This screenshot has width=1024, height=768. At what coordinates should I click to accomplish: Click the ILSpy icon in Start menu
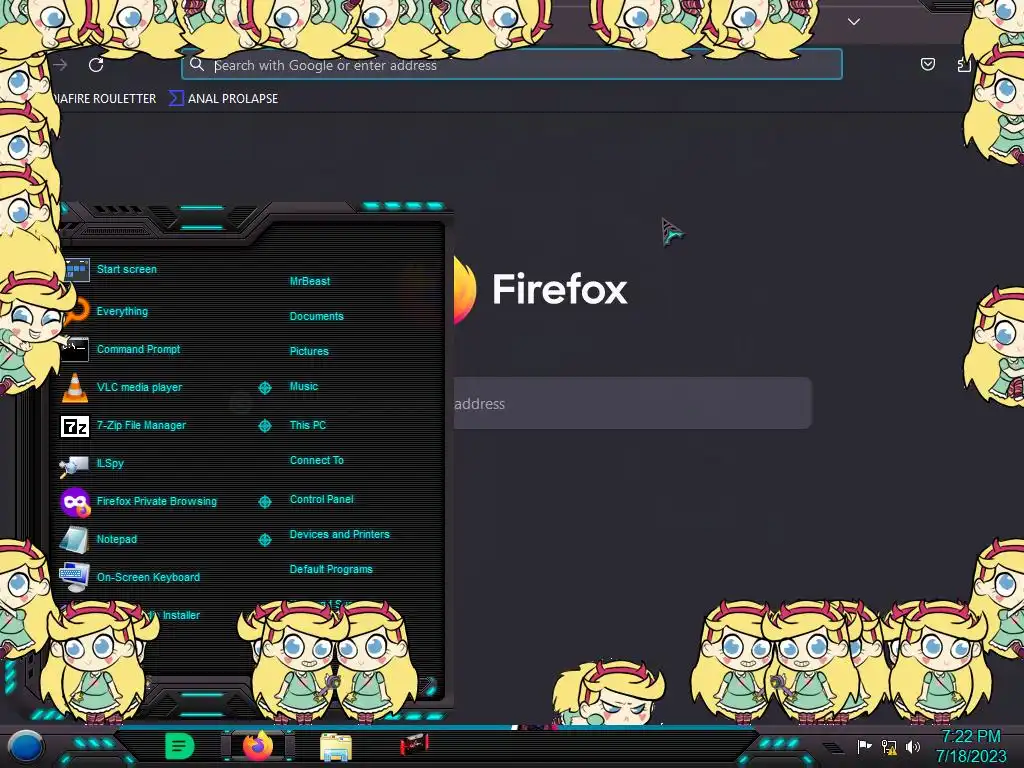tap(74, 464)
